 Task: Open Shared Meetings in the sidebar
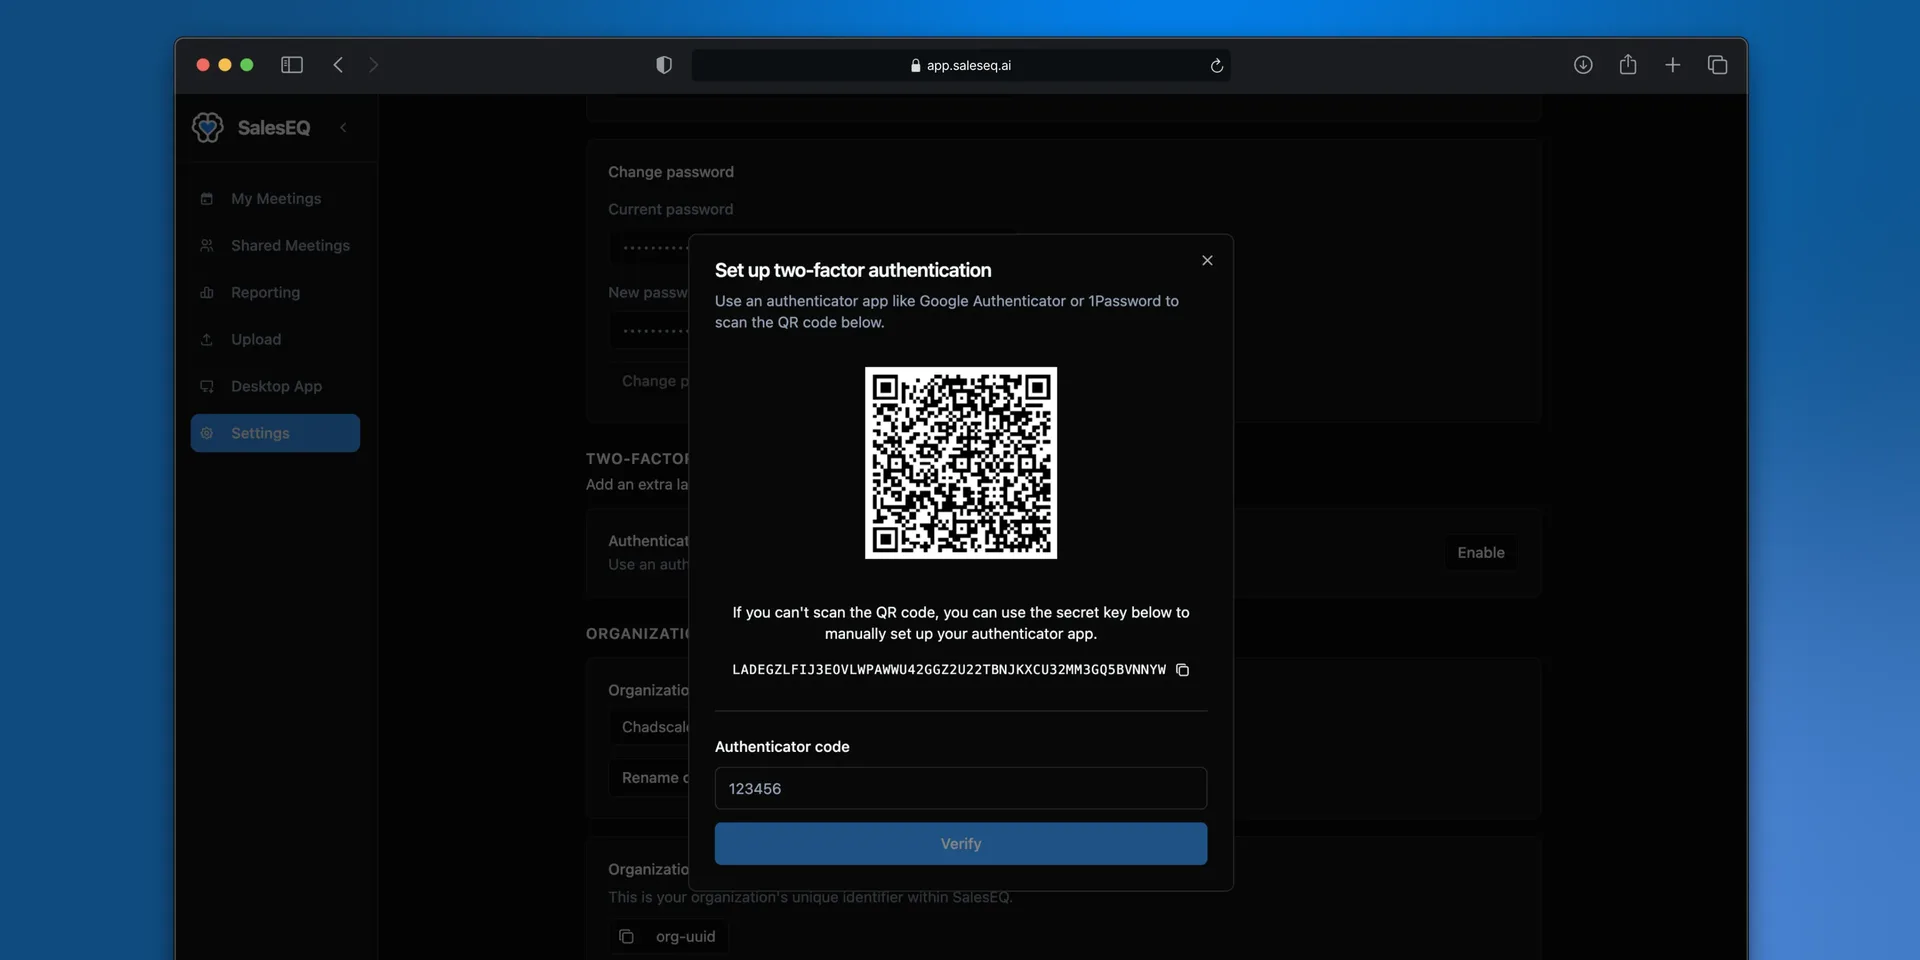[275, 246]
